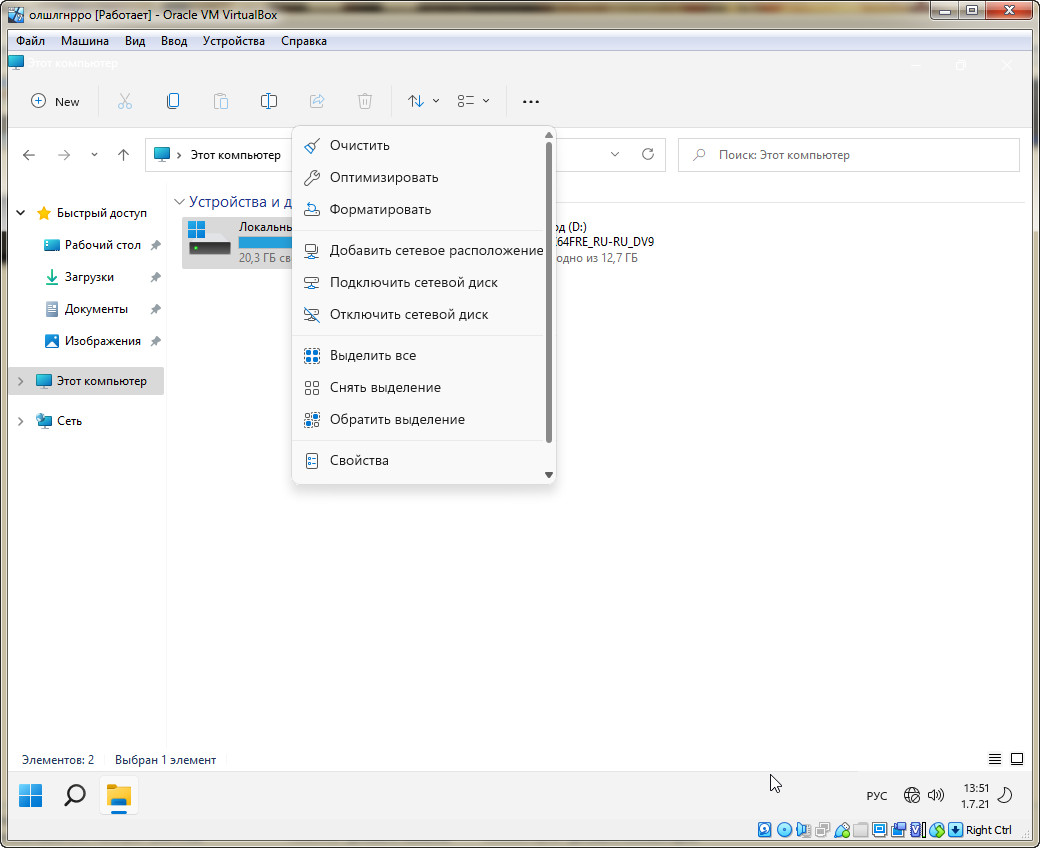Screen dimensions: 1040x848
Task: Click the three-dots See more button
Action: [x=531, y=101]
